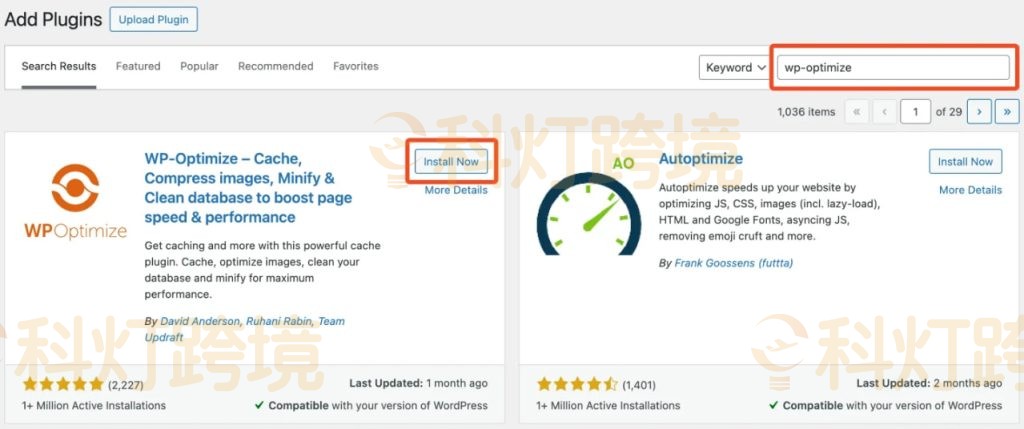1024x429 pixels.
Task: Switch to the Popular tab
Action: tap(199, 66)
